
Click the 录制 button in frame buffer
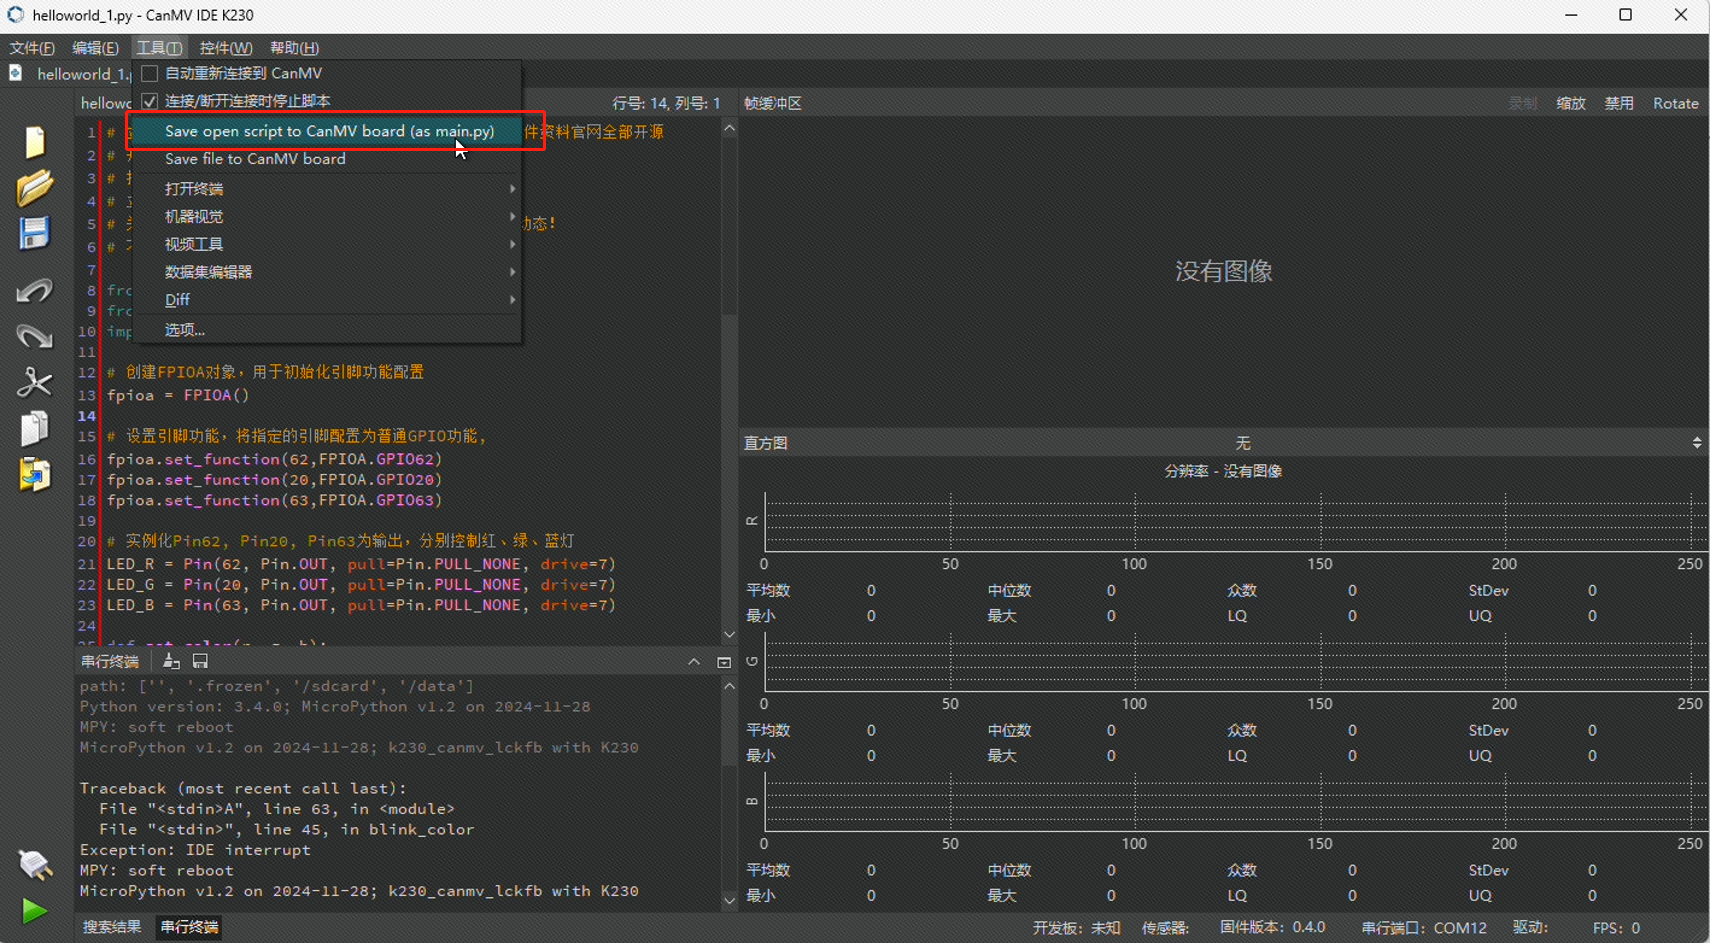(1523, 103)
